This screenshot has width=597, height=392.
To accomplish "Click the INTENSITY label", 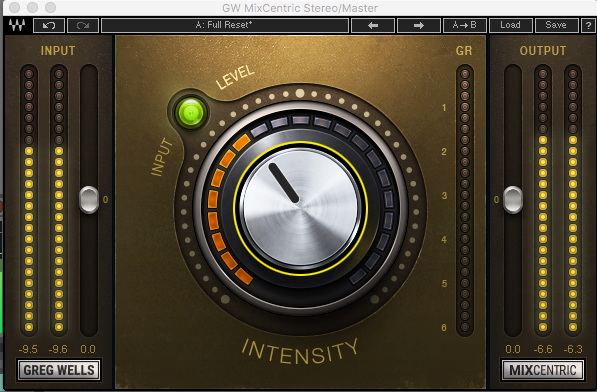I will (300, 352).
